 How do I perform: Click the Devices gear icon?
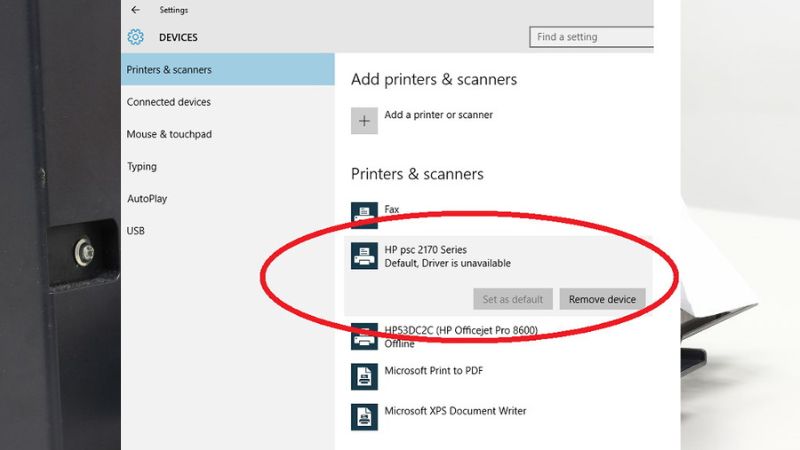(135, 37)
